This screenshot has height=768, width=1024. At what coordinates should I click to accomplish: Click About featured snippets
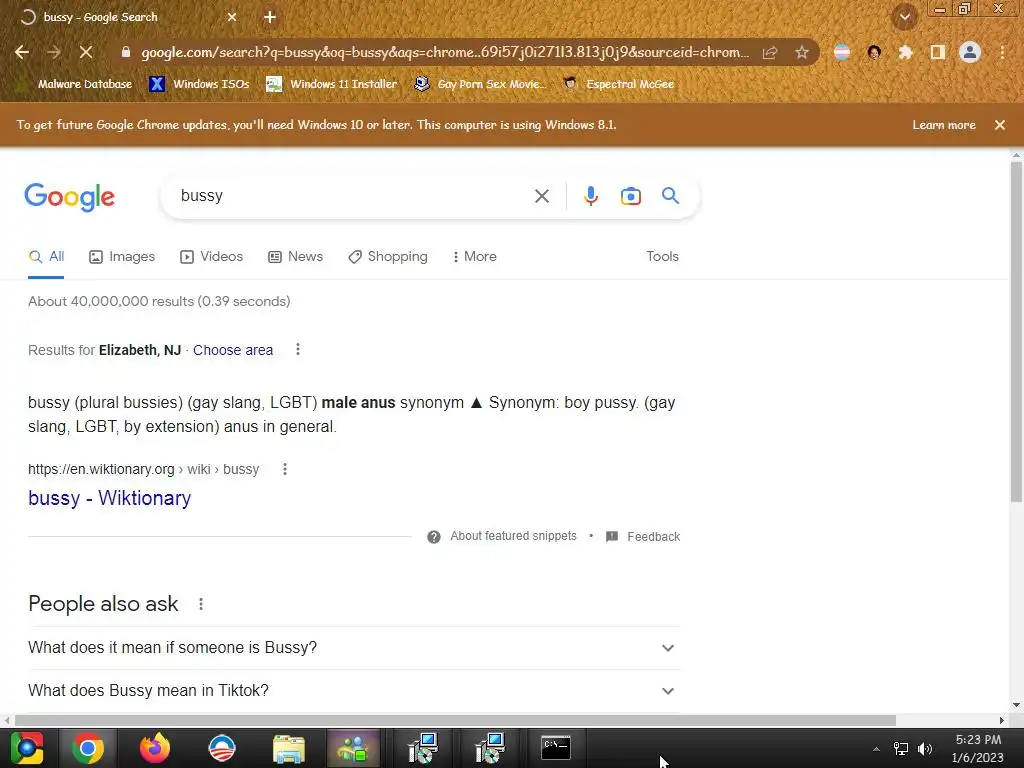click(513, 536)
